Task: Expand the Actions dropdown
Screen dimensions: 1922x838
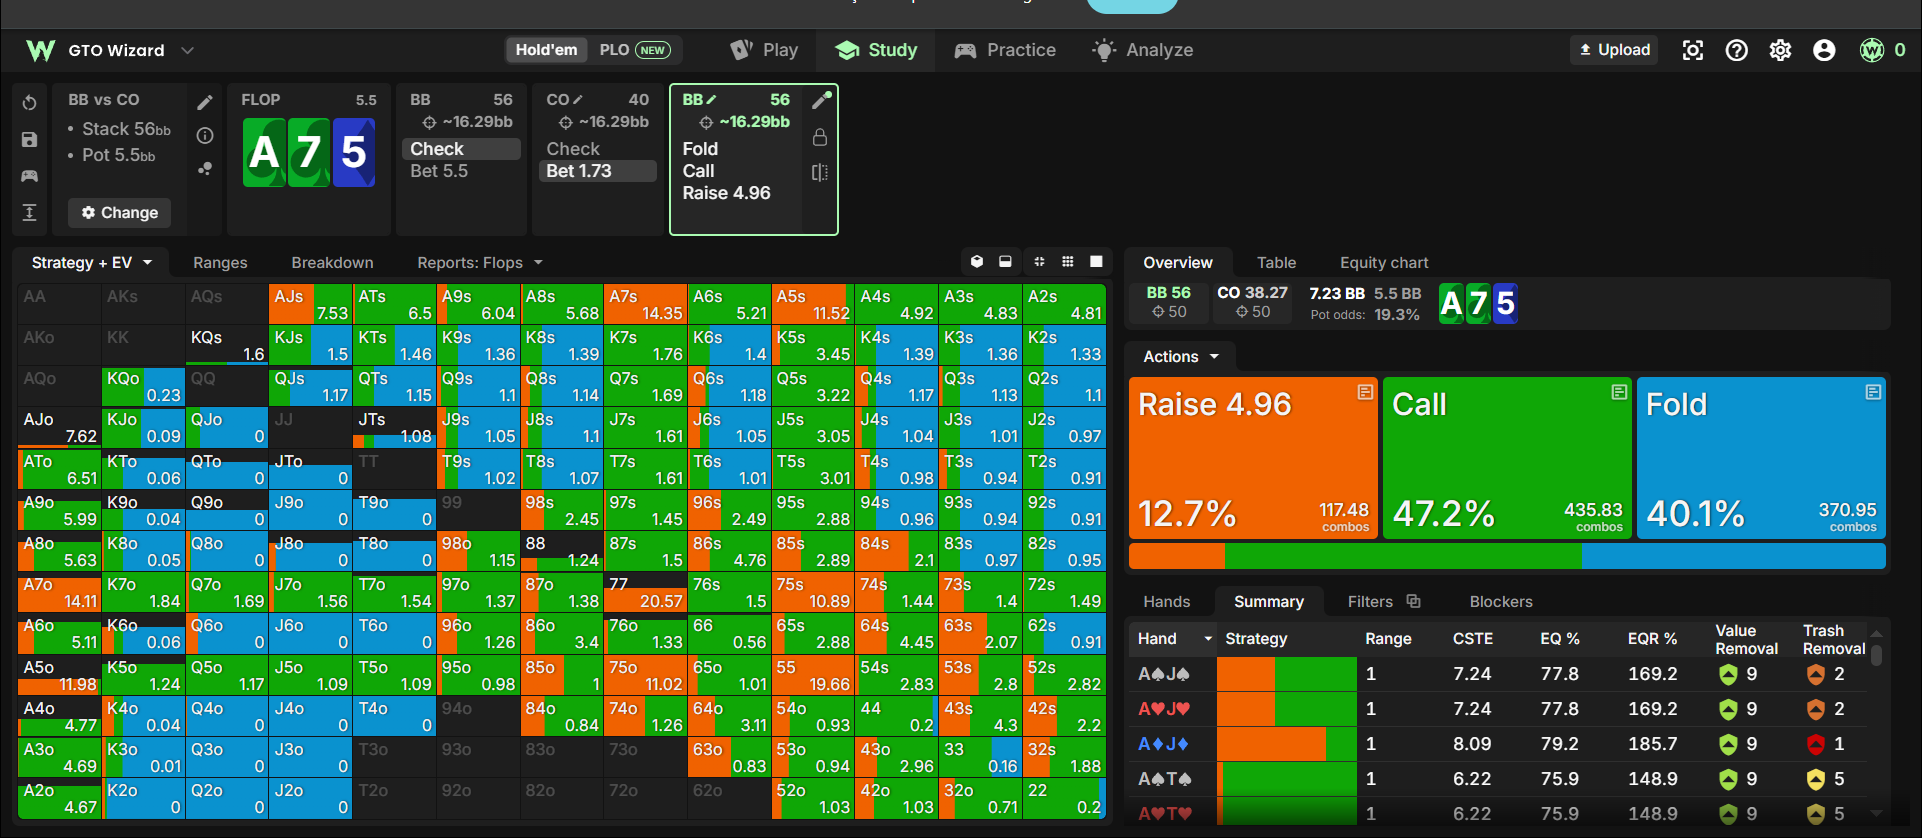Action: (x=1181, y=356)
